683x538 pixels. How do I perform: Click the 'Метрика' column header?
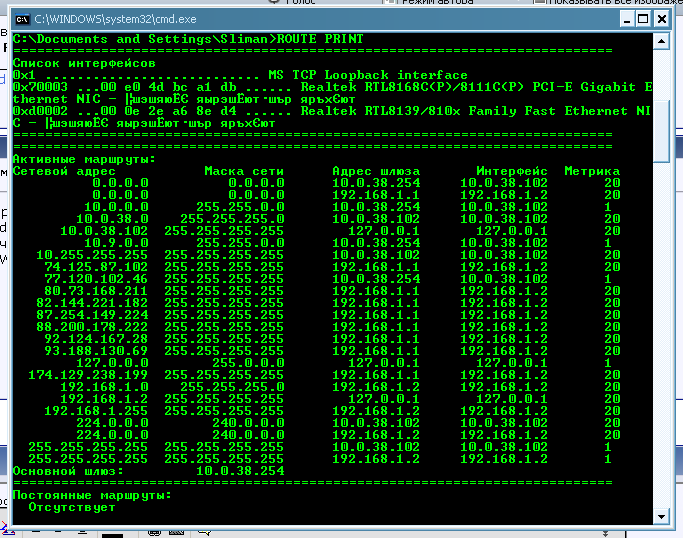(592, 171)
